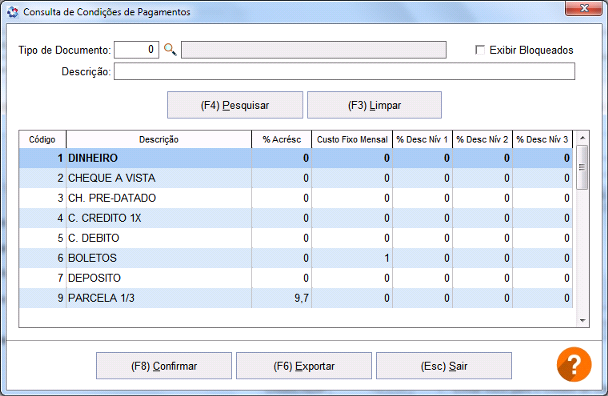Click the magnifier lookup icon beside Tipo de Documento

[x=170, y=50]
